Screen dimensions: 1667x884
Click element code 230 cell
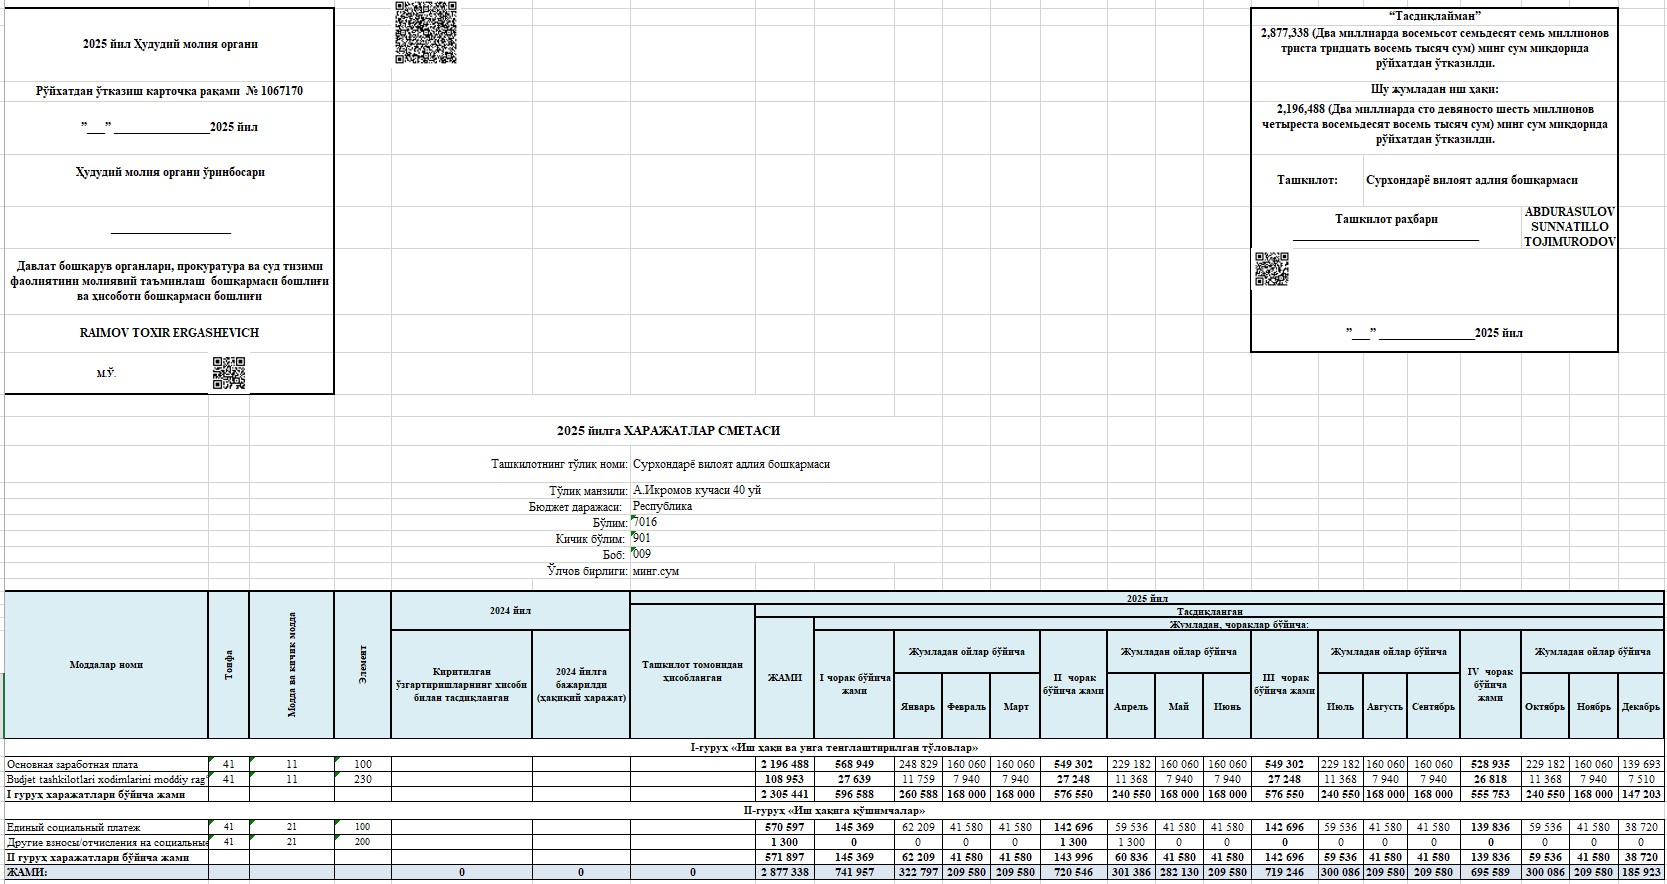tap(363, 779)
